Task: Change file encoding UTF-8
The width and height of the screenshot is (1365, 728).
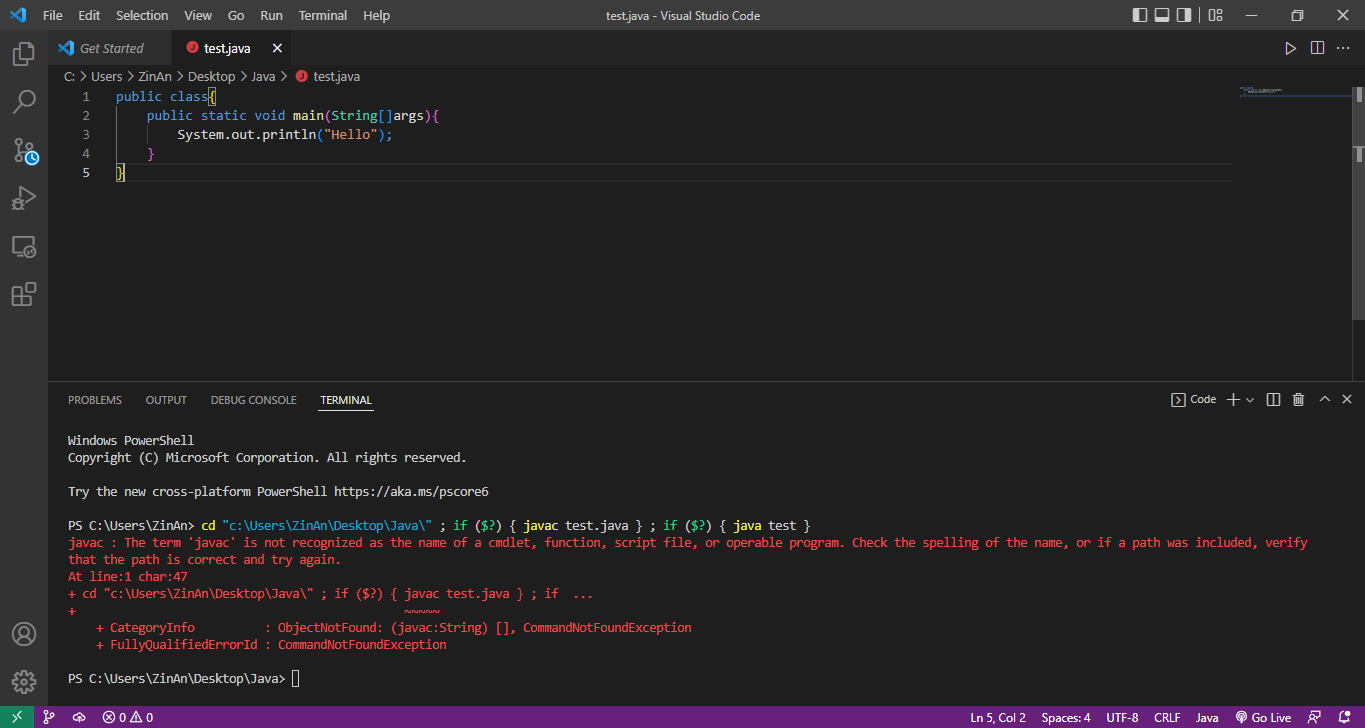Action: pos(1122,717)
